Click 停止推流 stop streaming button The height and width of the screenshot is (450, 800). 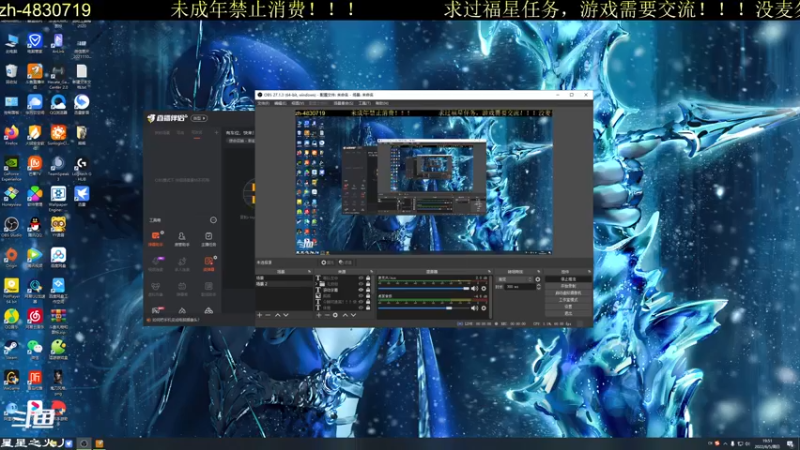click(568, 279)
